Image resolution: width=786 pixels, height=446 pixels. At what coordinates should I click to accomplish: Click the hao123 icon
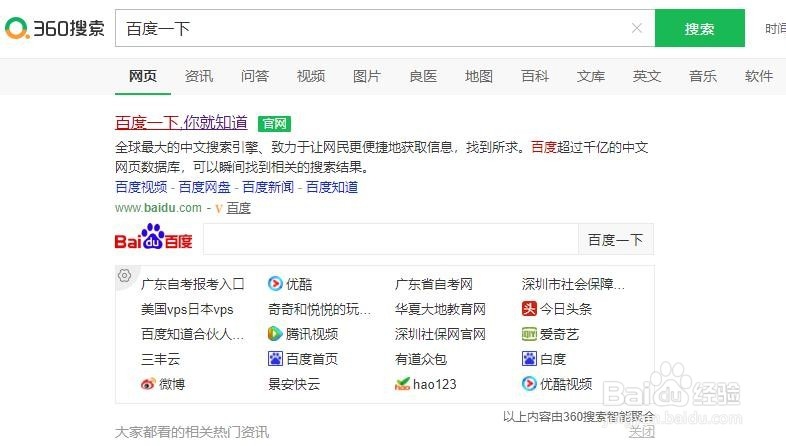tap(402, 384)
